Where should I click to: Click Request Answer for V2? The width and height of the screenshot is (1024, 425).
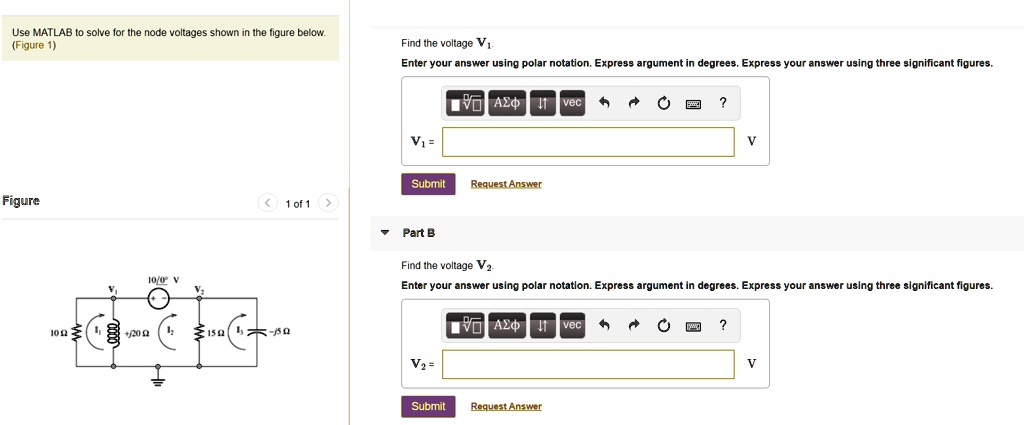(x=506, y=406)
